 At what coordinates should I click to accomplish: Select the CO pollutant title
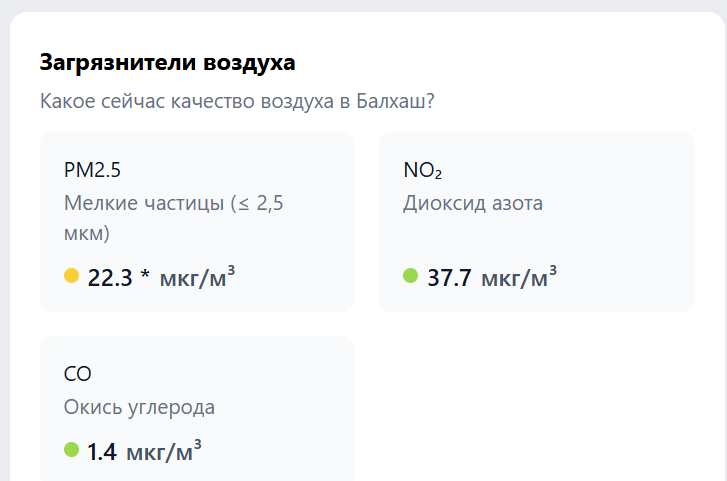78,374
